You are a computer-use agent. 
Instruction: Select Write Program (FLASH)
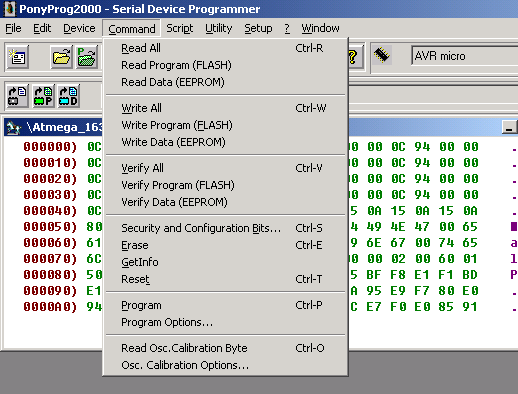pos(226,125)
